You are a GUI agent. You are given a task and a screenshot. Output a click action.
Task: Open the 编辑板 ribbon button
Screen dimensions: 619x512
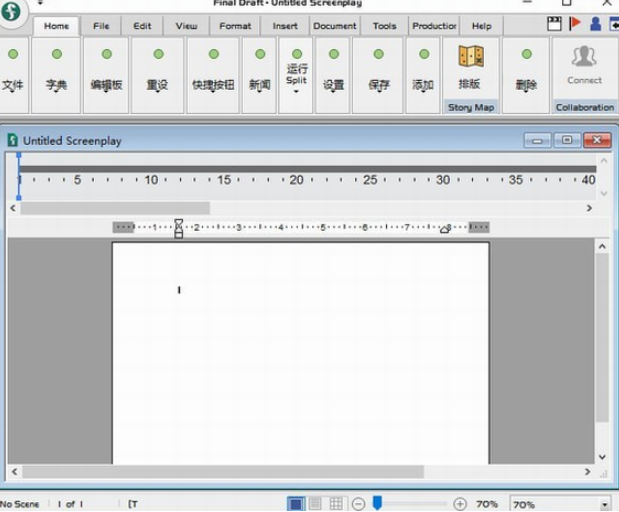tap(106, 75)
